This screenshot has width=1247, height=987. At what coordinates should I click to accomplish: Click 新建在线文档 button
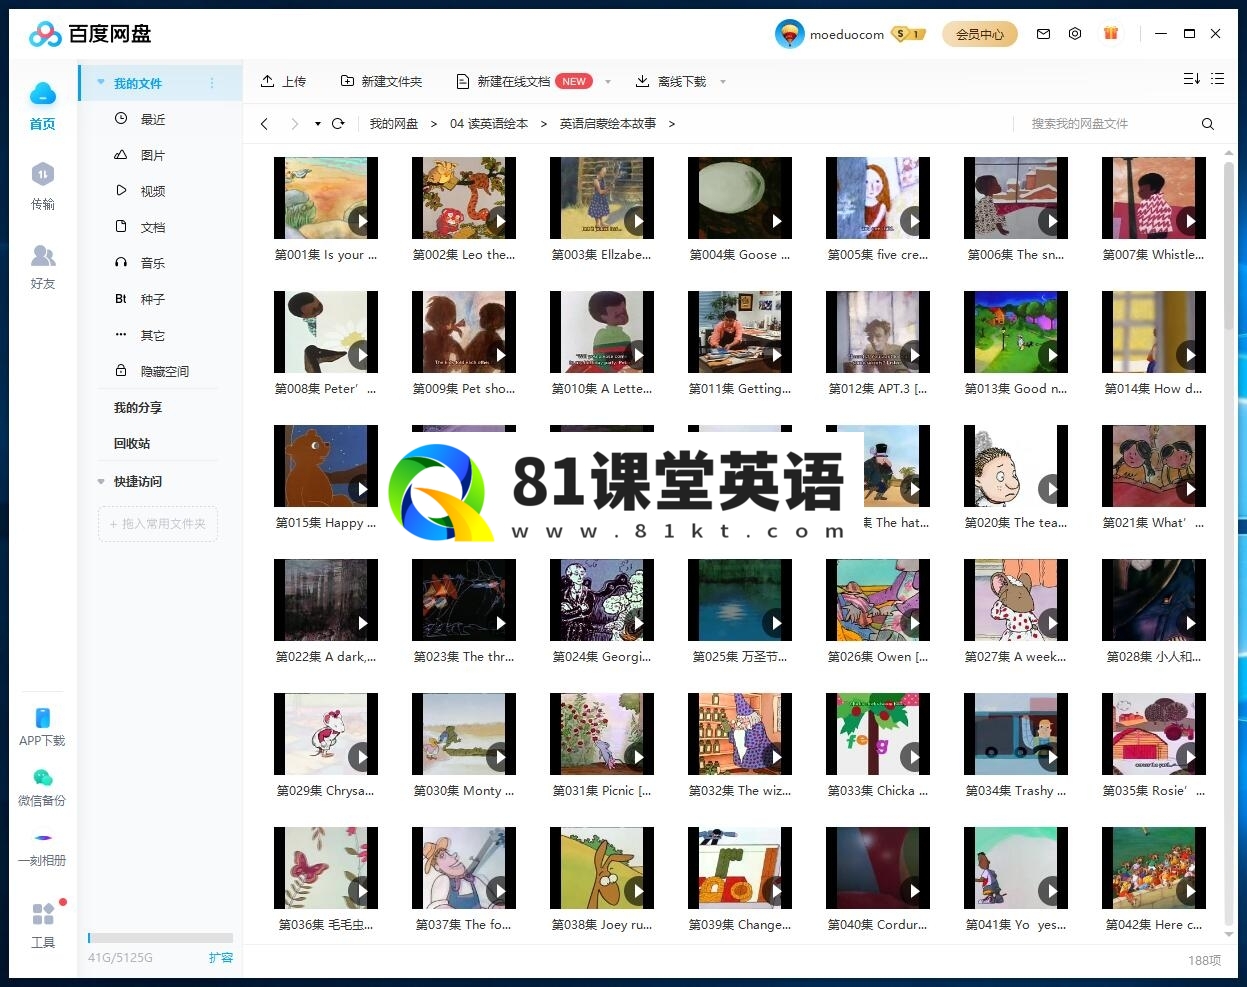523,81
